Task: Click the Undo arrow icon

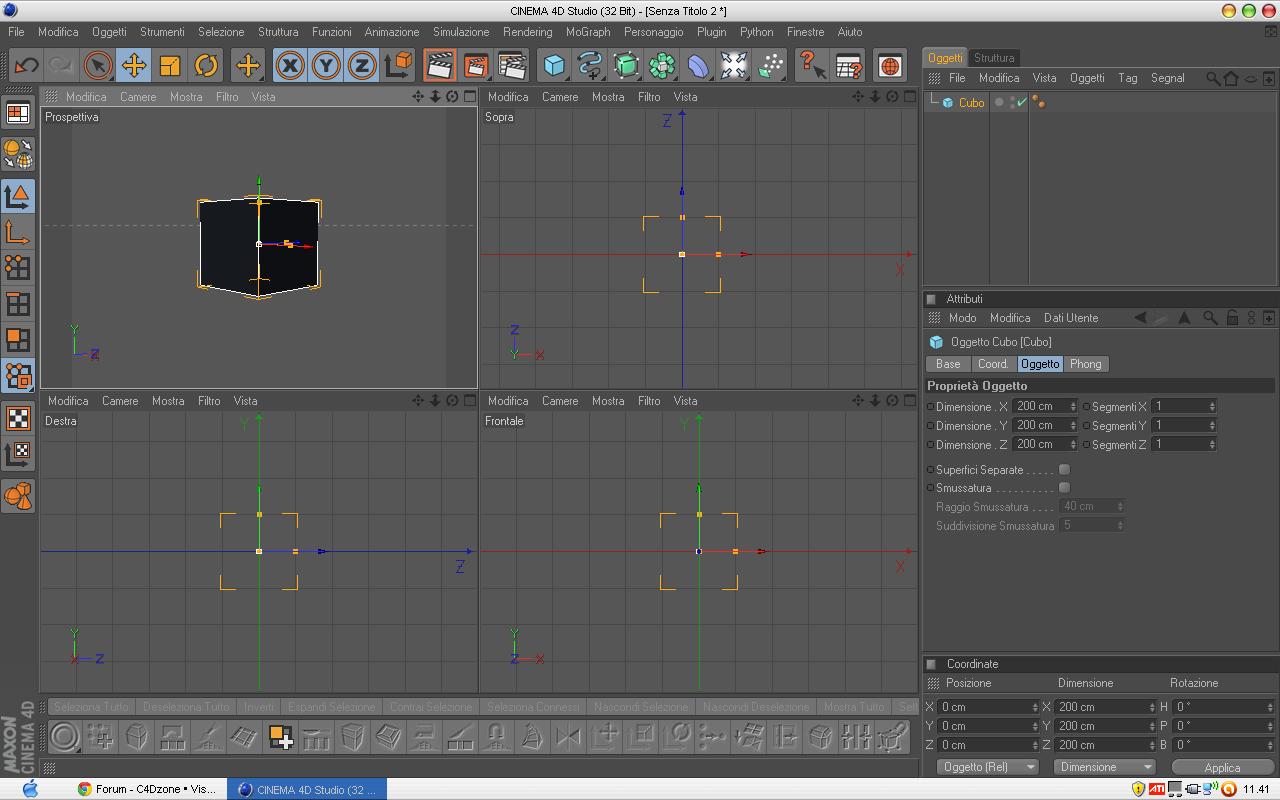Action: pyautogui.click(x=26, y=66)
